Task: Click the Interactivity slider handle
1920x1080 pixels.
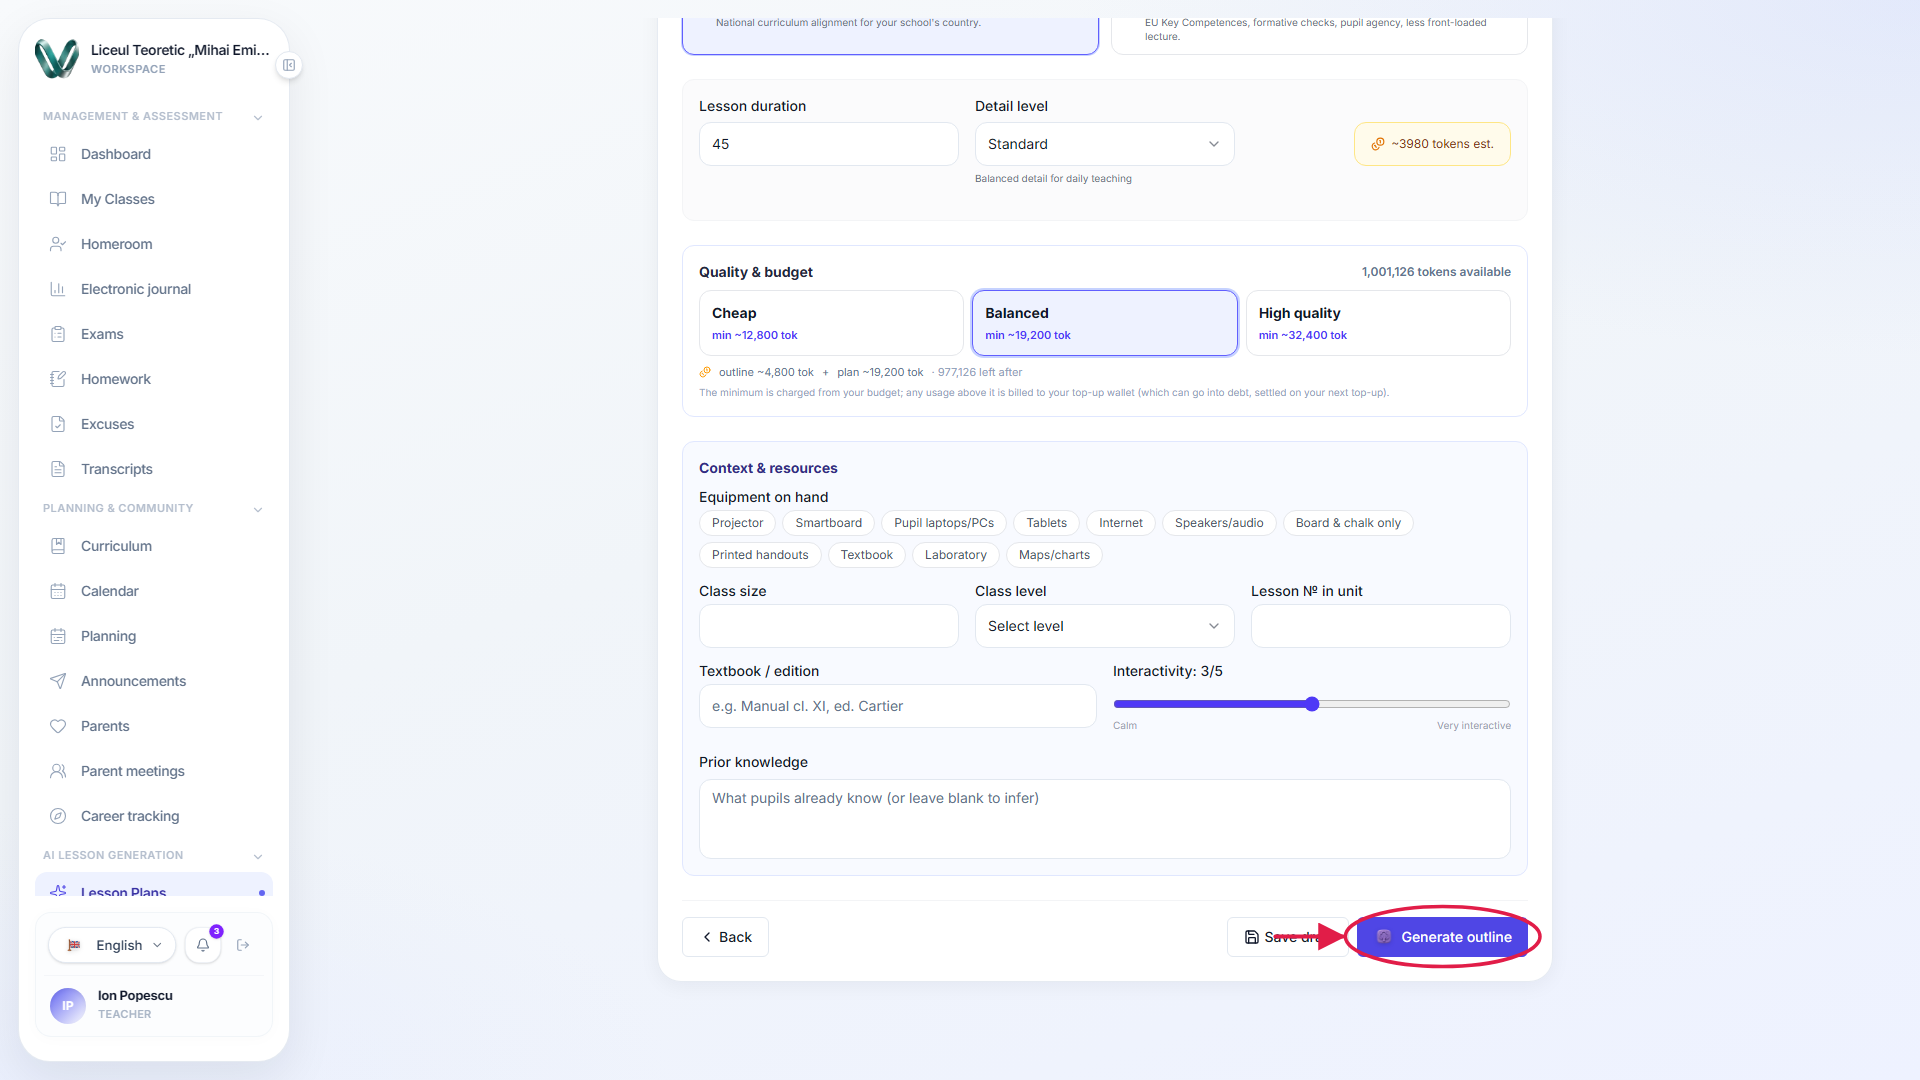Action: [1312, 704]
